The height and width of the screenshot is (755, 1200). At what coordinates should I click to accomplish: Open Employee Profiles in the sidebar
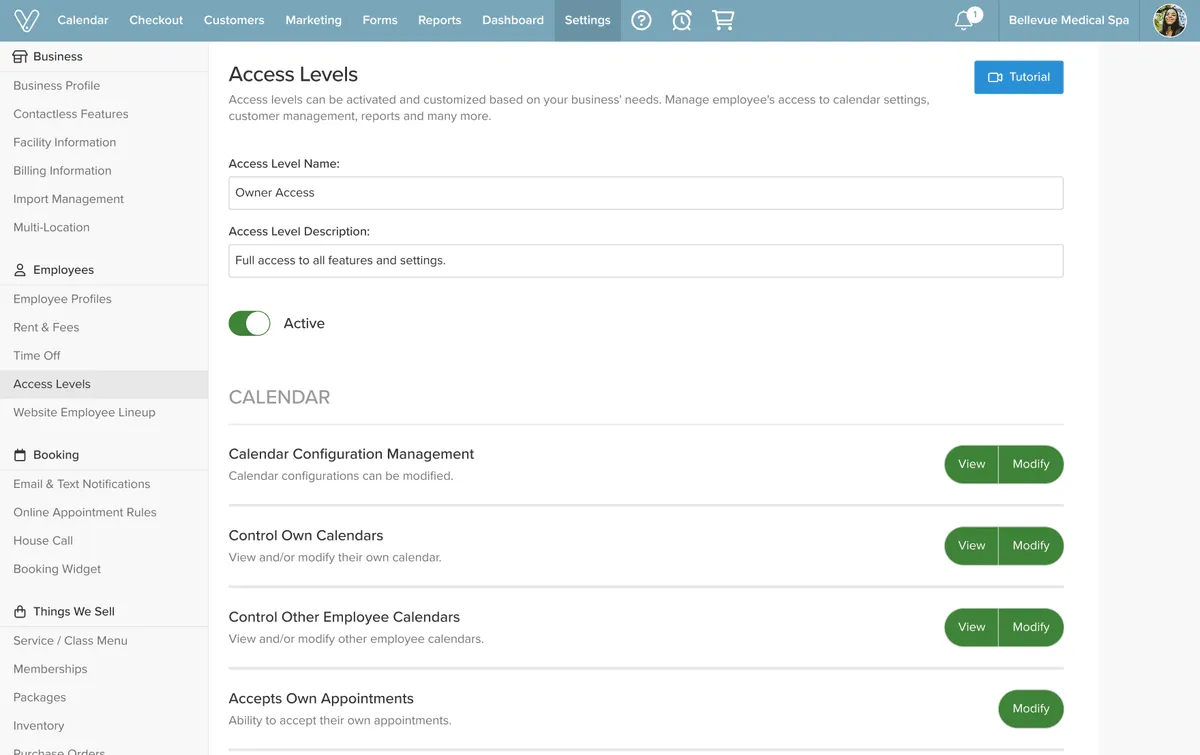62,299
